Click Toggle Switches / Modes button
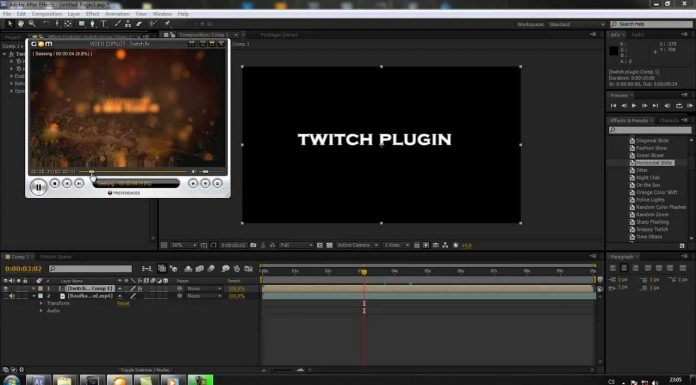Viewport: 696px width, 385px height. (145, 370)
